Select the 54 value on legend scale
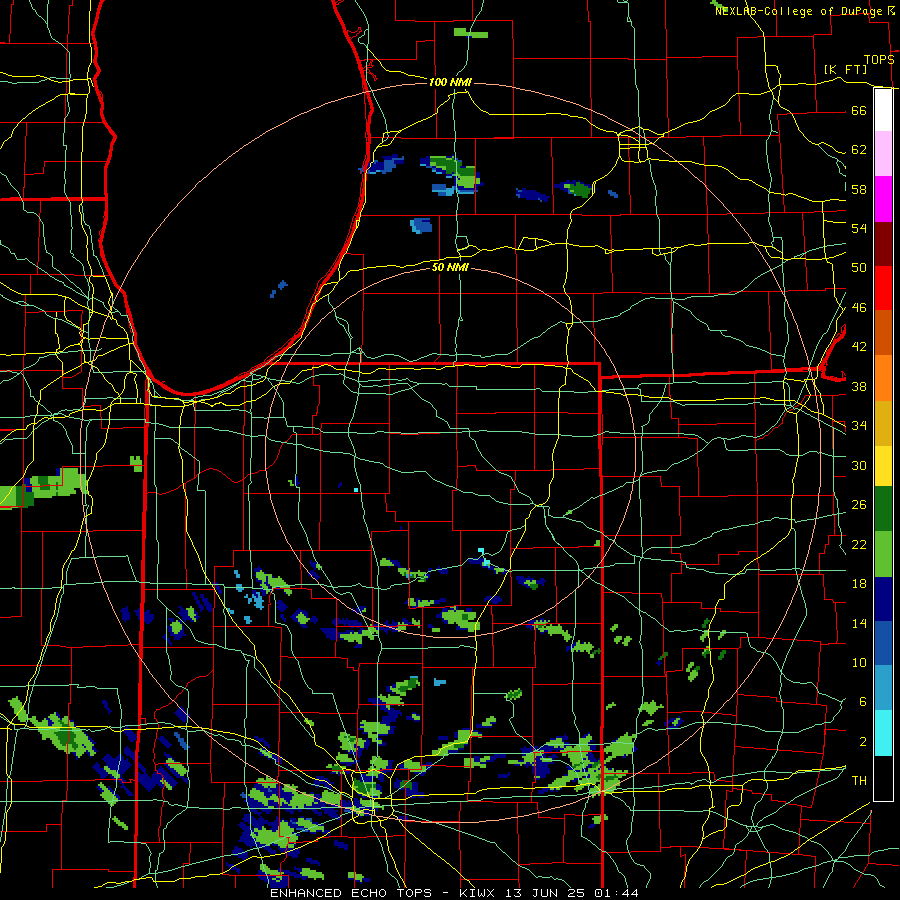900x900 pixels. point(859,228)
